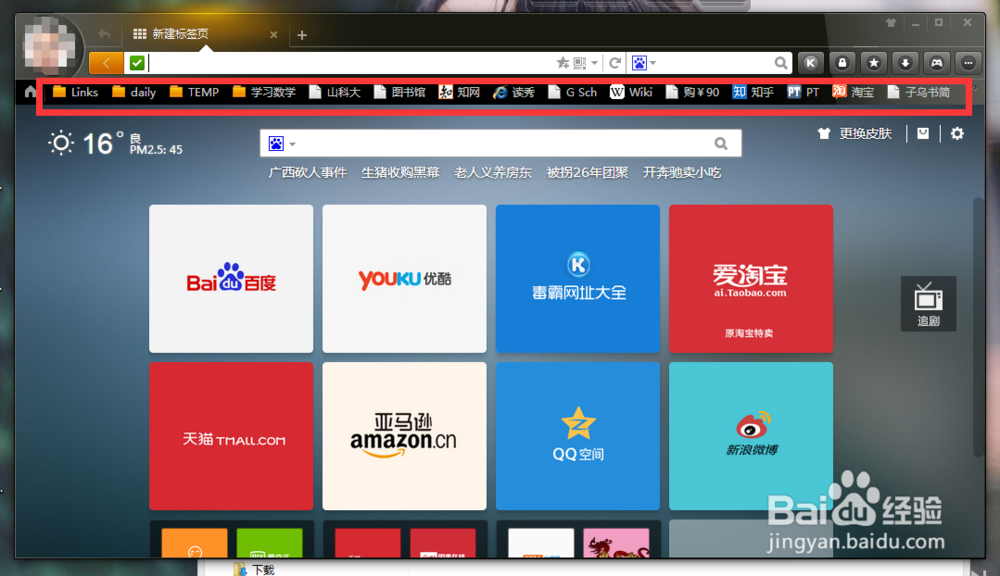
Task: Open the 图书馆 bookmark
Action: pos(400,92)
